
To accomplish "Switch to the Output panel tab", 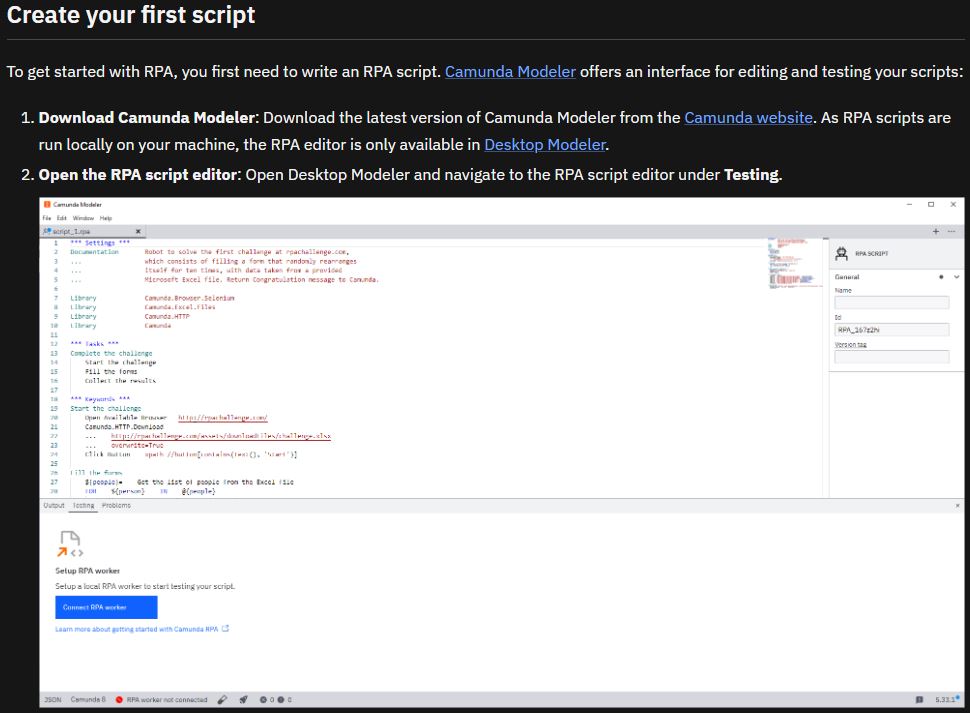I will pyautogui.click(x=54, y=505).
